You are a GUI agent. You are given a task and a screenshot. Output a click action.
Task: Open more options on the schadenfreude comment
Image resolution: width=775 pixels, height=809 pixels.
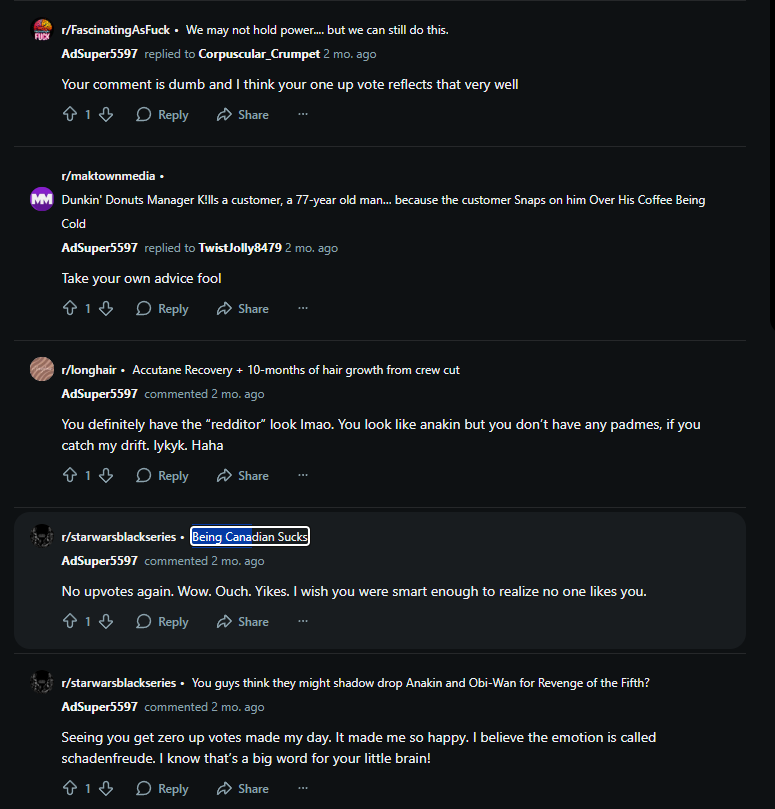(x=303, y=788)
